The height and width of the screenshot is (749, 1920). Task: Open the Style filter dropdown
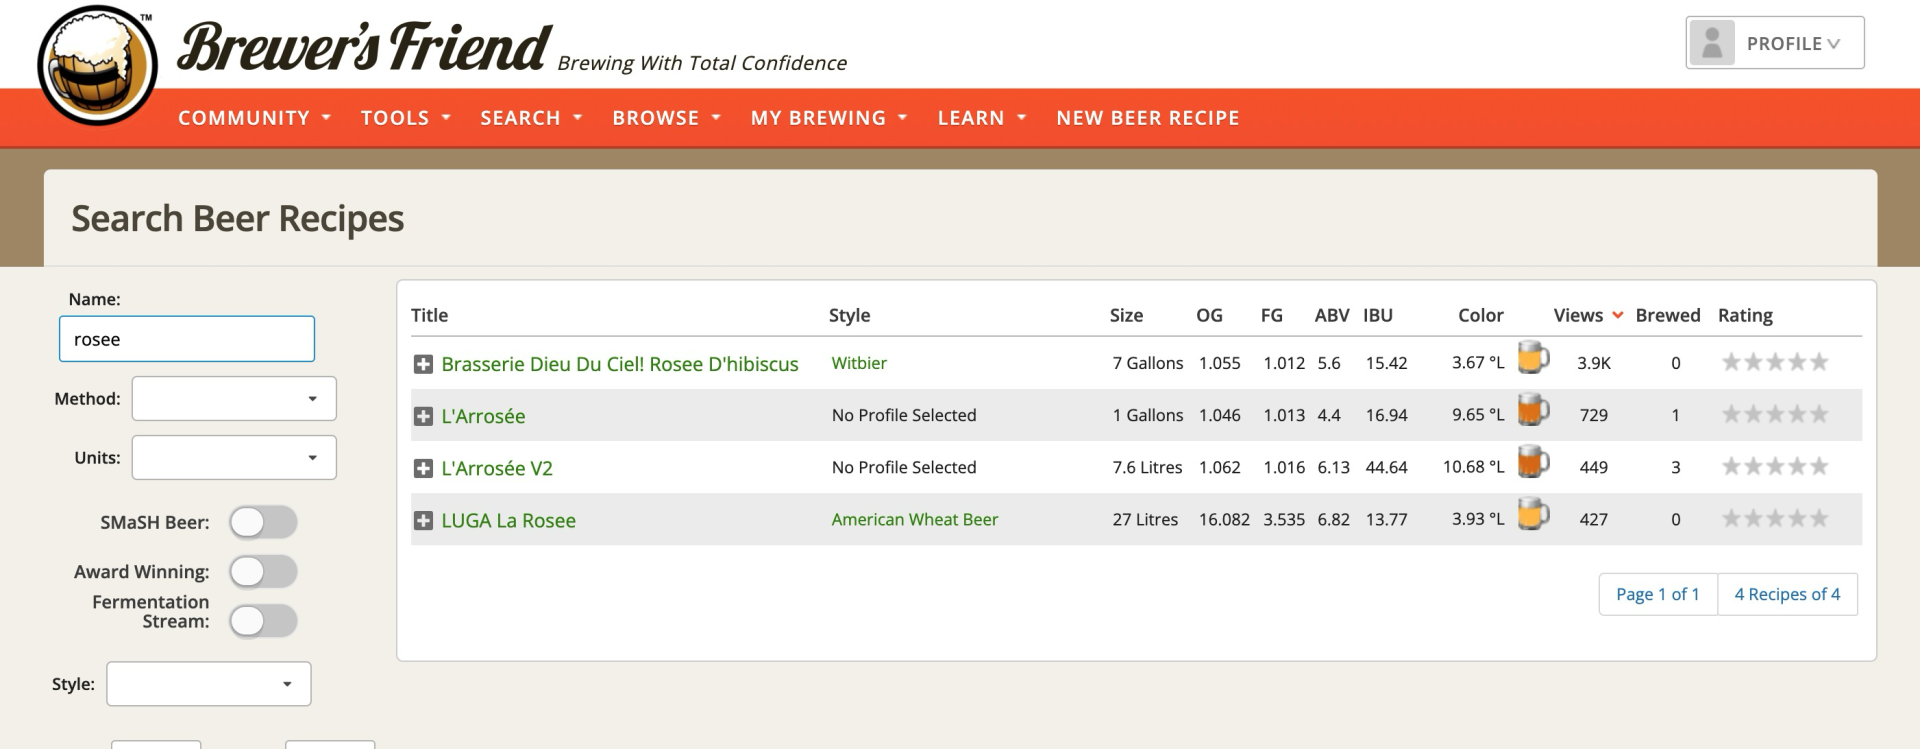209,684
